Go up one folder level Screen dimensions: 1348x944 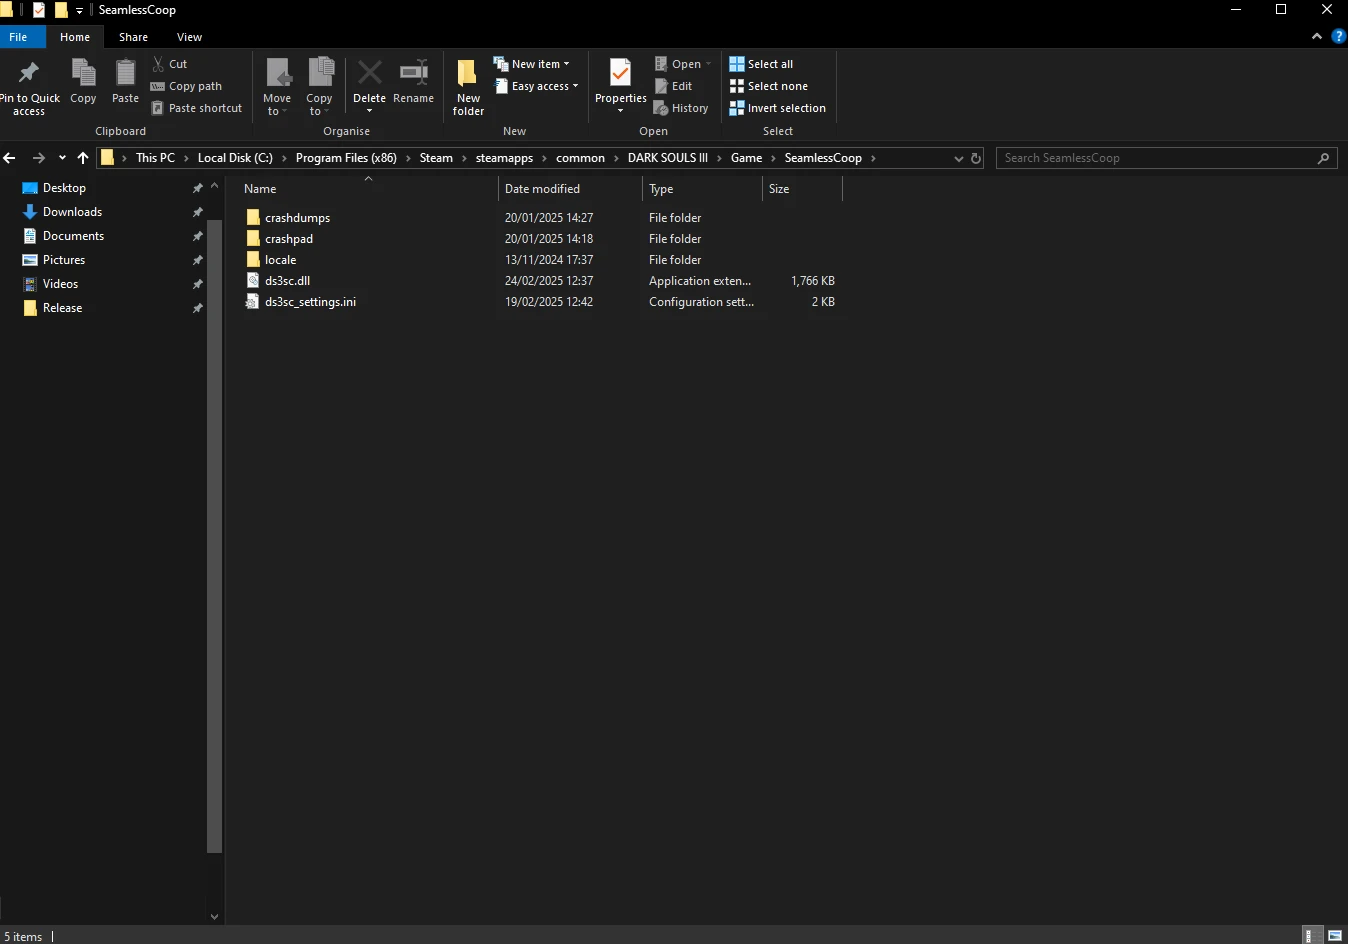coord(83,158)
